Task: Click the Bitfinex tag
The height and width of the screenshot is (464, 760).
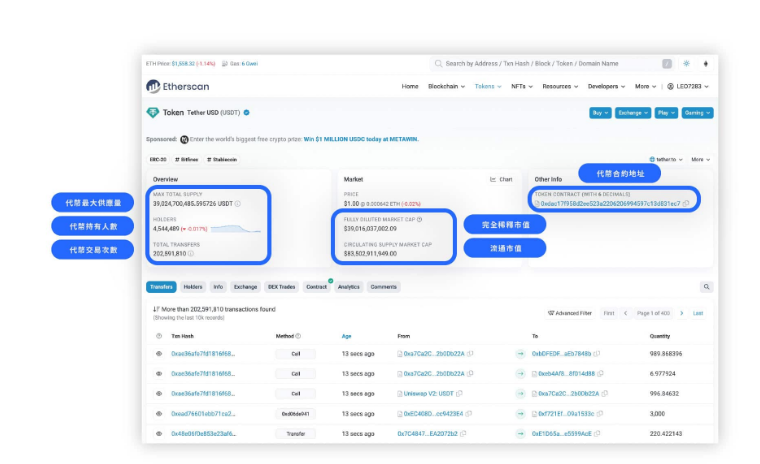Action: [x=187, y=160]
